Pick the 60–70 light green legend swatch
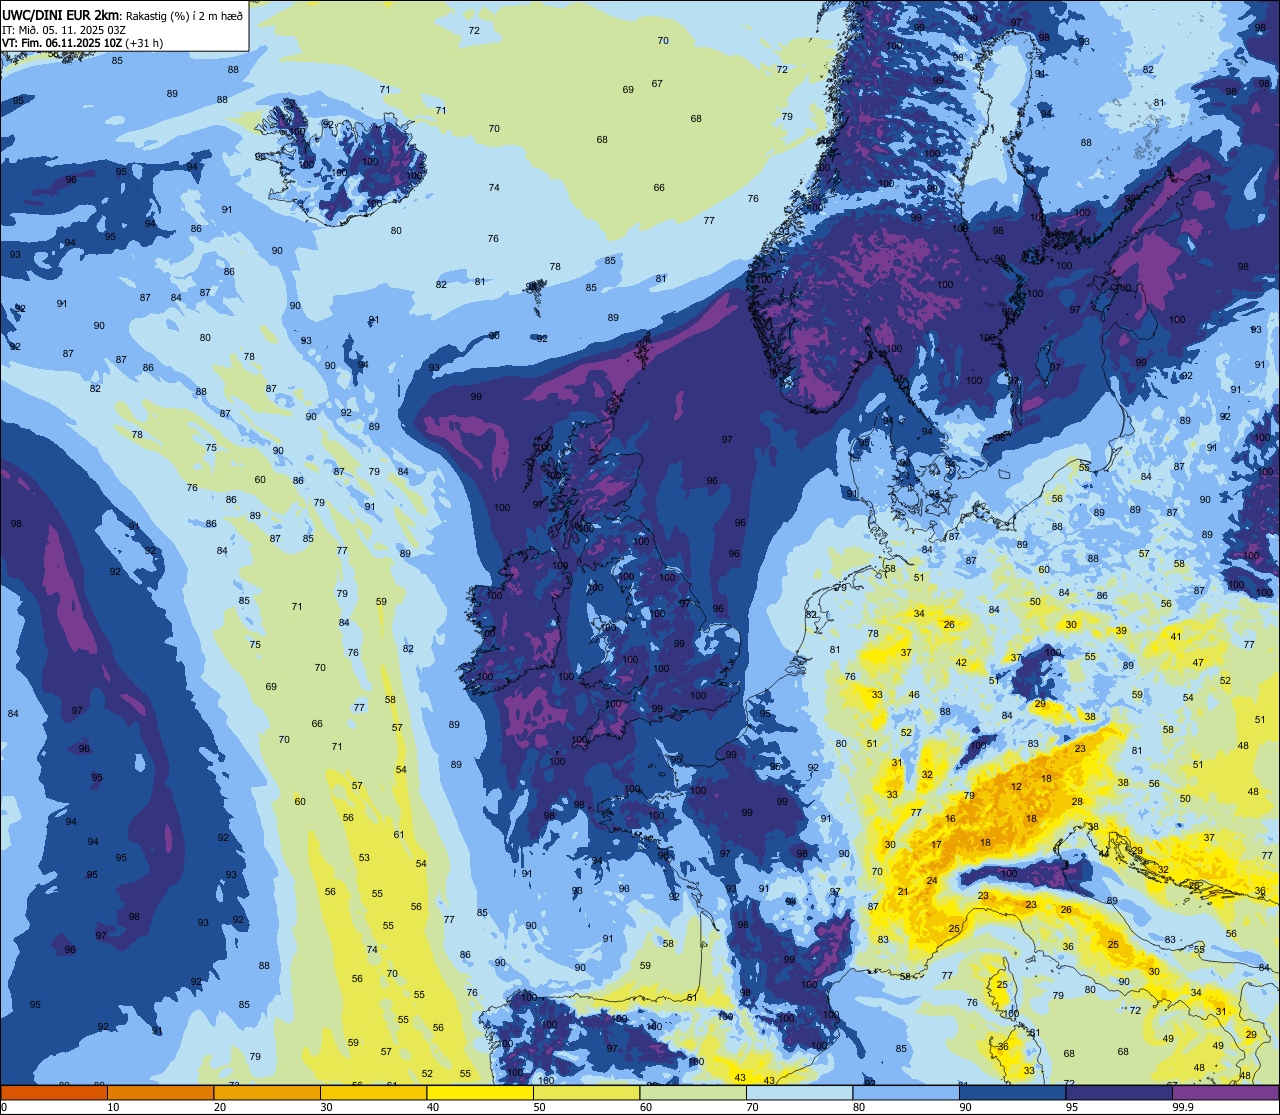 point(693,1092)
